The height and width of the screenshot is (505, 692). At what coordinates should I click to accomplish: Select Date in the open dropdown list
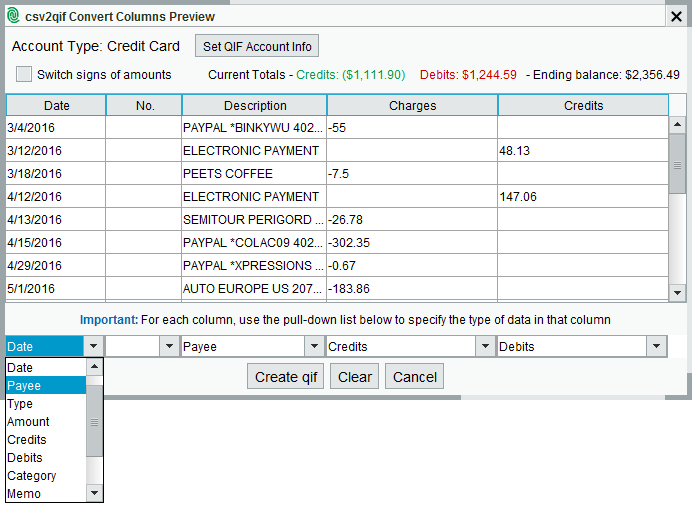pos(46,367)
